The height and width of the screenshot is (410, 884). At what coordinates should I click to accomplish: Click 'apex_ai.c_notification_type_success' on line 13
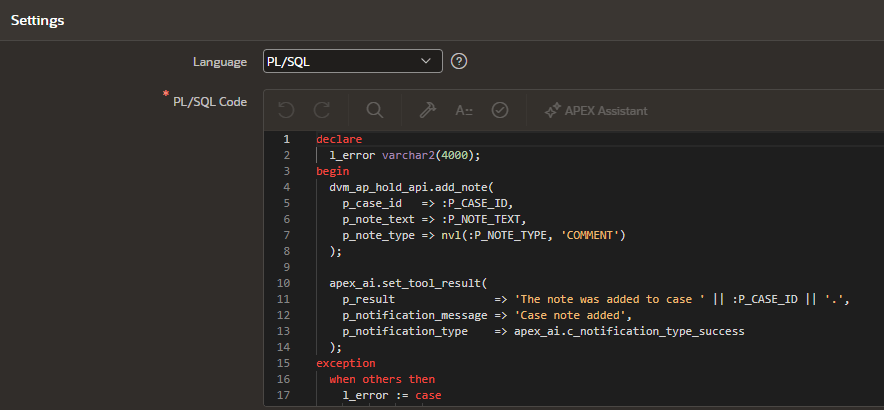click(629, 331)
